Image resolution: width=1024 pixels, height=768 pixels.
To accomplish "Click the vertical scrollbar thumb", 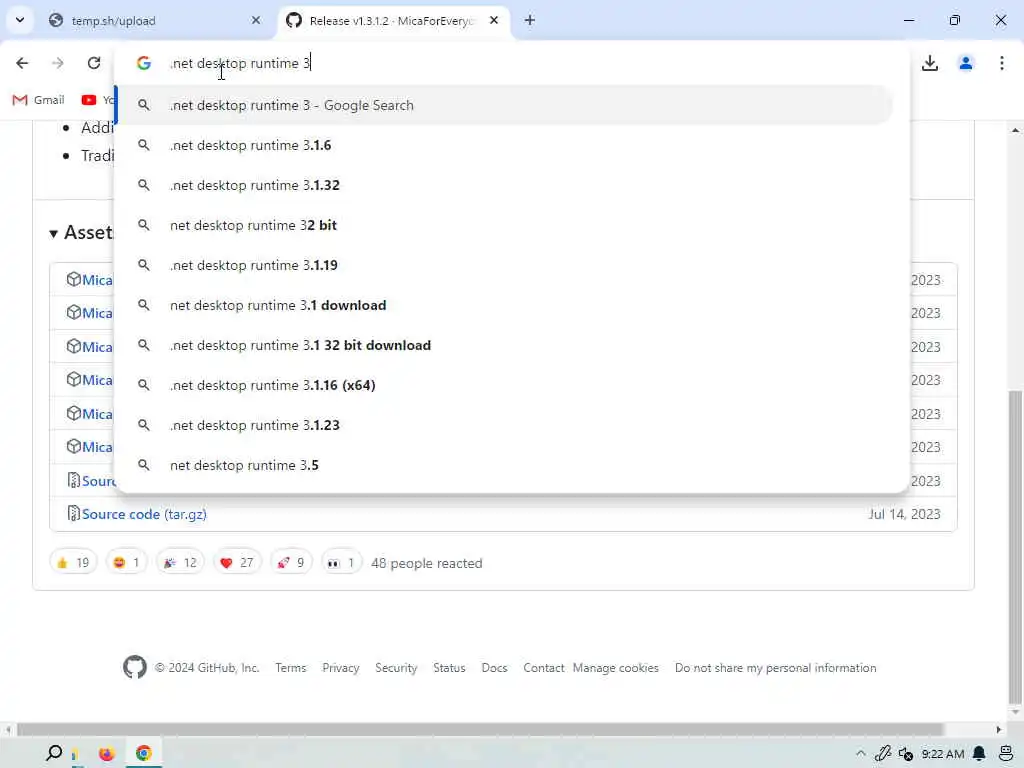I will (x=1015, y=545).
